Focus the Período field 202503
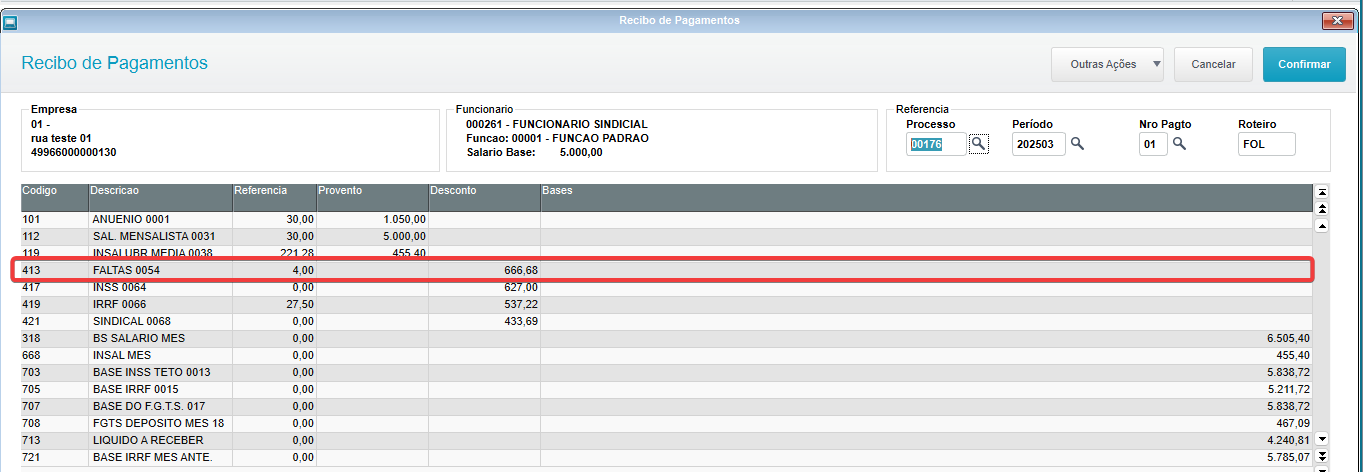 1039,144
